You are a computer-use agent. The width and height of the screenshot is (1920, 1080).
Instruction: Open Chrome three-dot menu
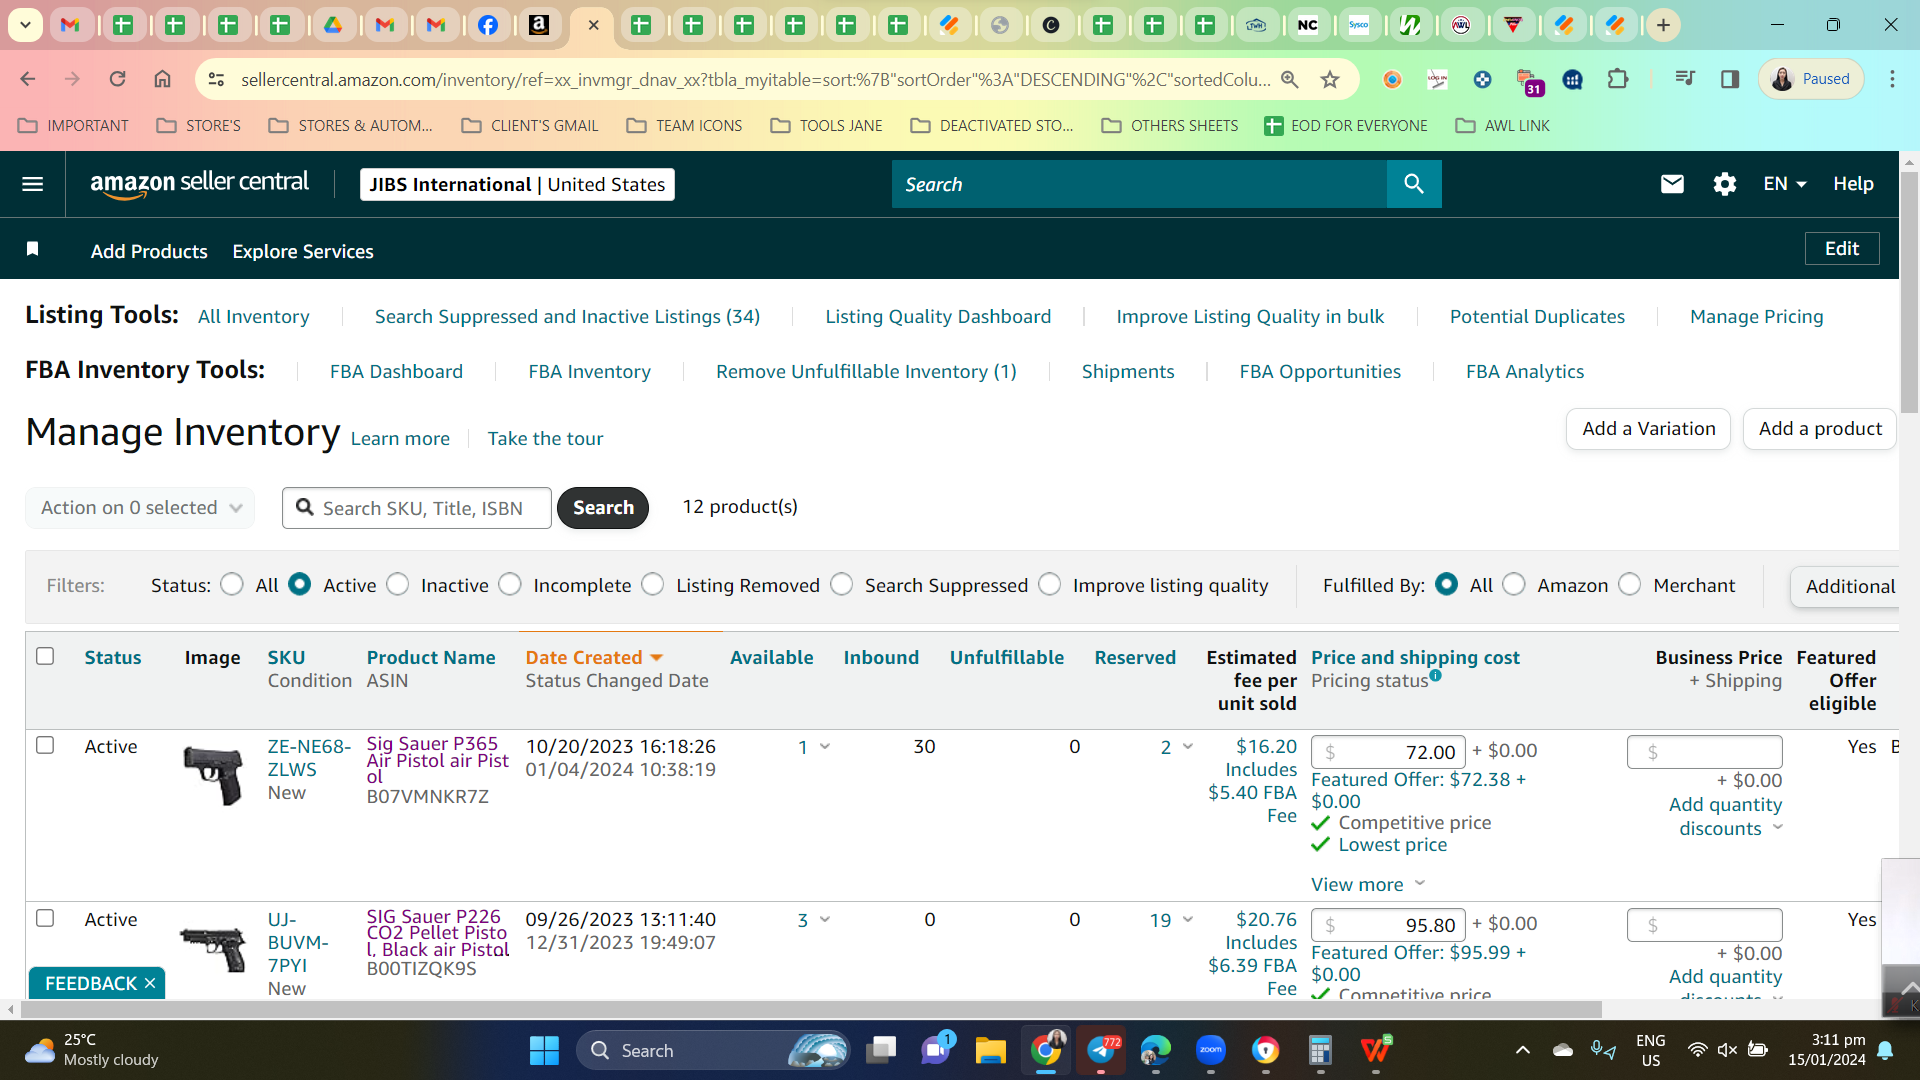[x=1892, y=79]
